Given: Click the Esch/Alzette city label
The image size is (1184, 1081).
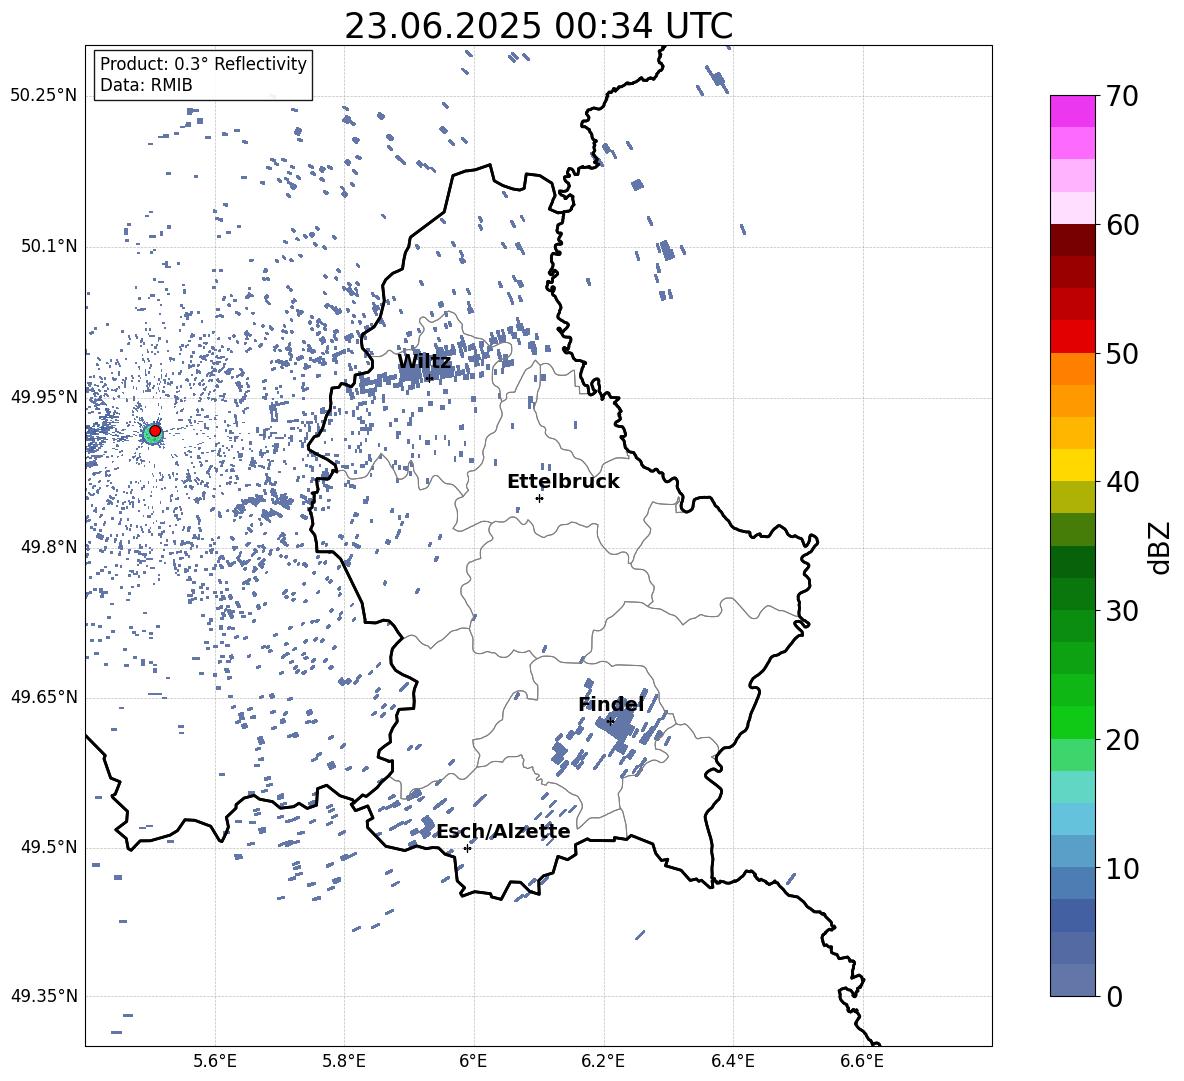Looking at the screenshot, I should click(504, 832).
